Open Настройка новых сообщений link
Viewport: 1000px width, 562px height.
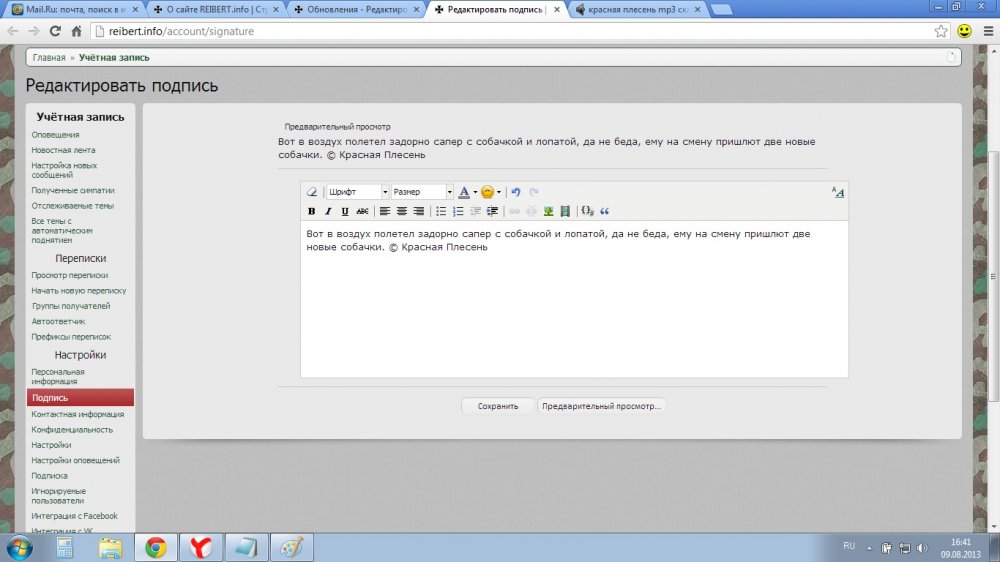64,170
